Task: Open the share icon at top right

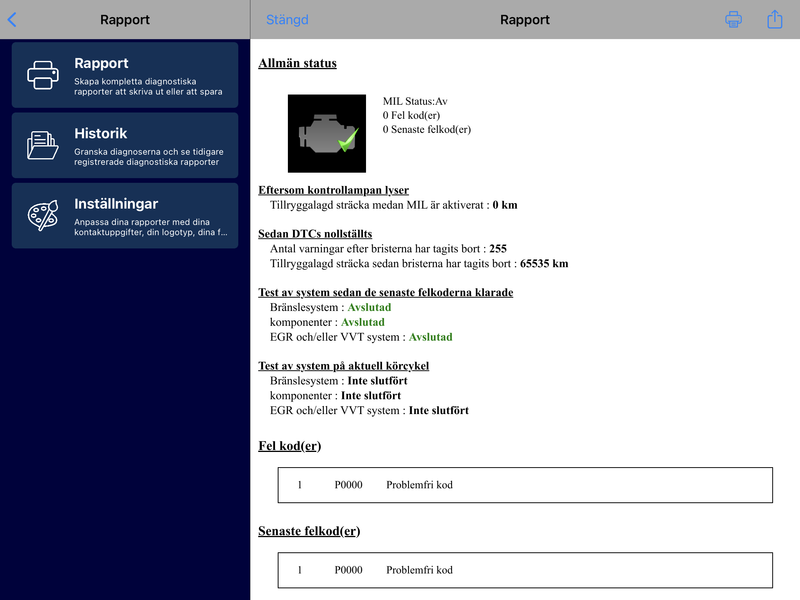Action: (x=774, y=19)
